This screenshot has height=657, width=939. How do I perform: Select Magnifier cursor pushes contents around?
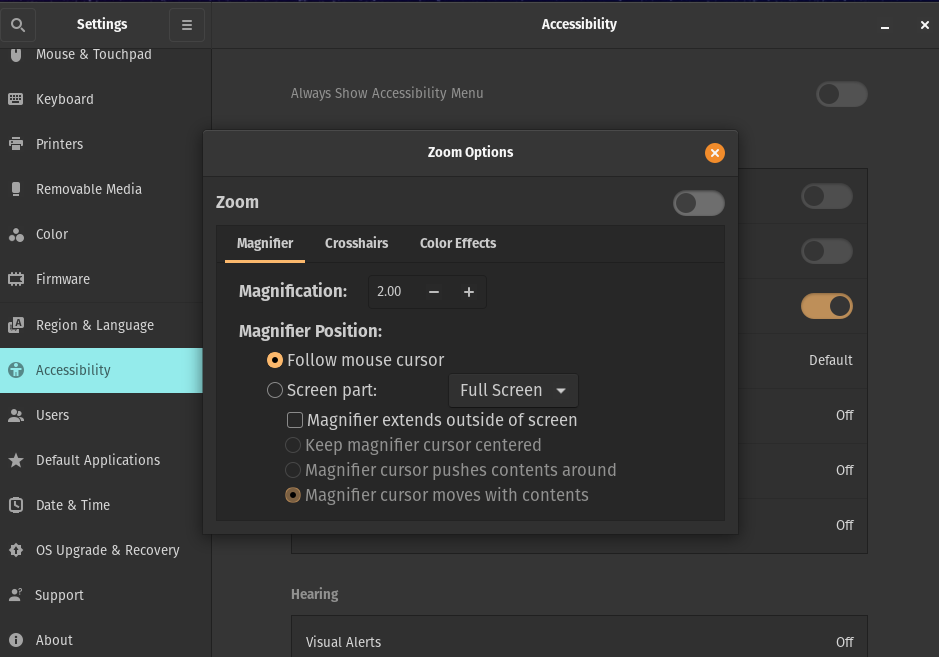tap(292, 470)
